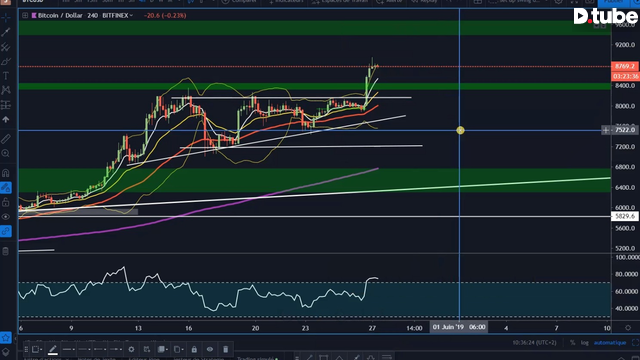Toggle the automatique scale button
640x360 pixels.
(x=610, y=343)
